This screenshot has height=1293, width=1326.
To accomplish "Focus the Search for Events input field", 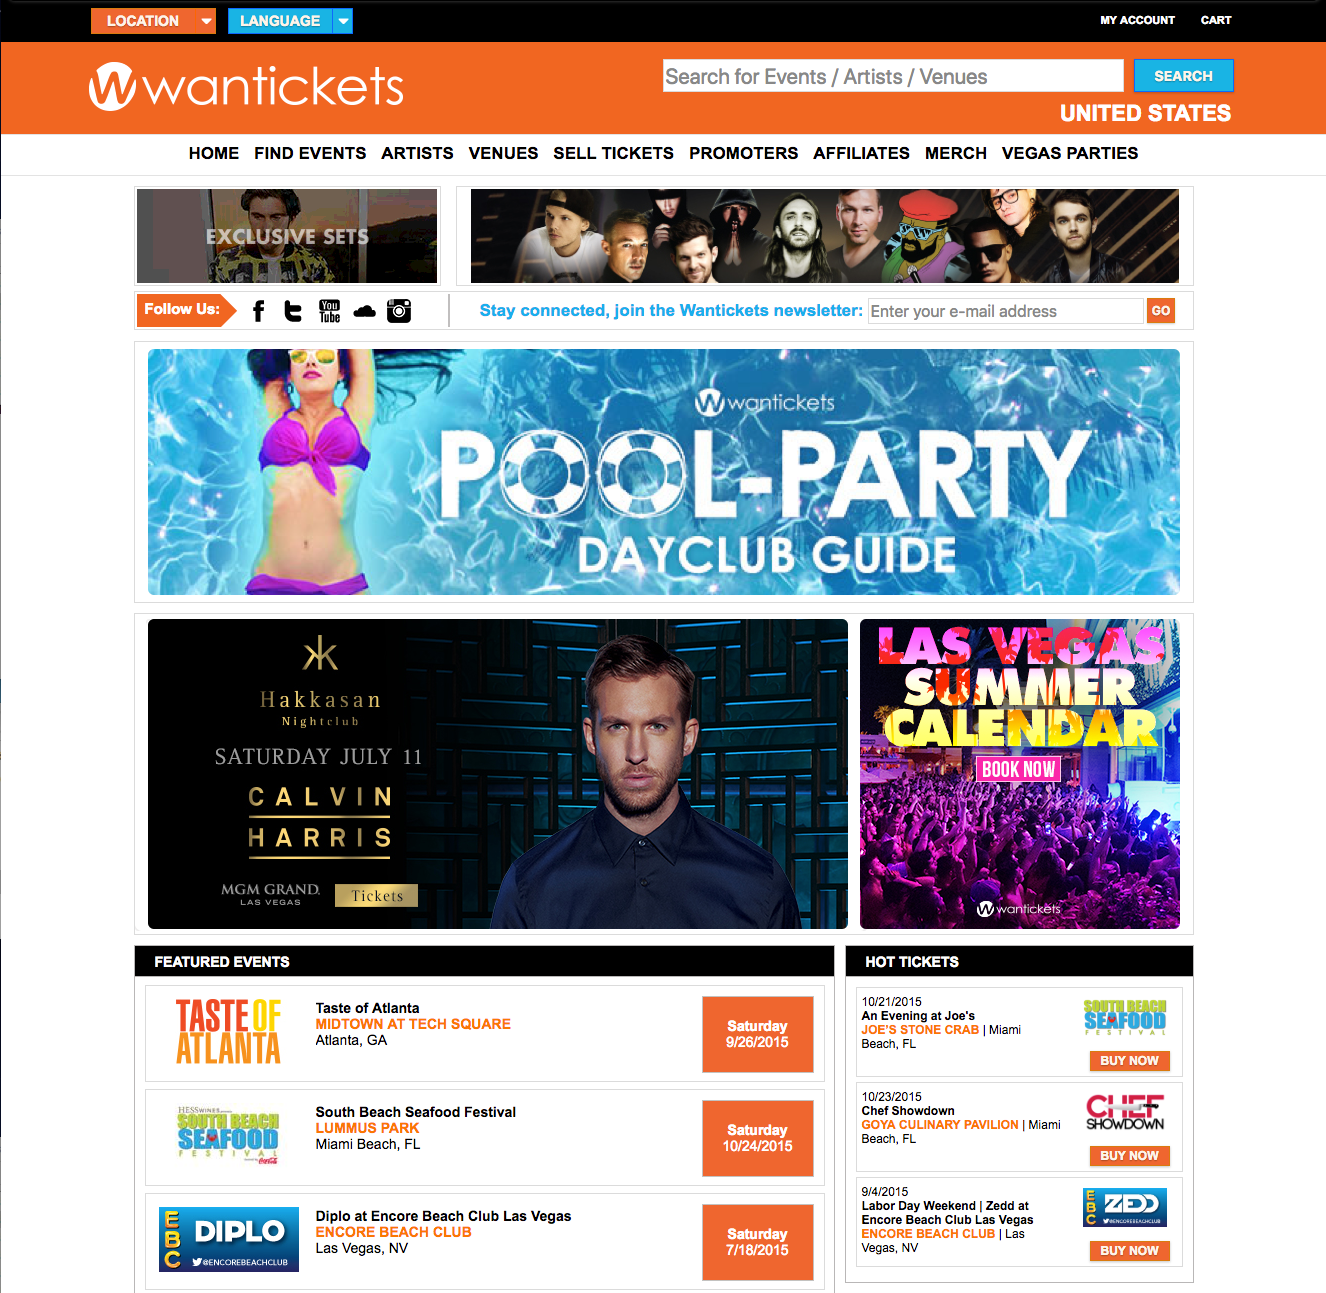I will (893, 76).
